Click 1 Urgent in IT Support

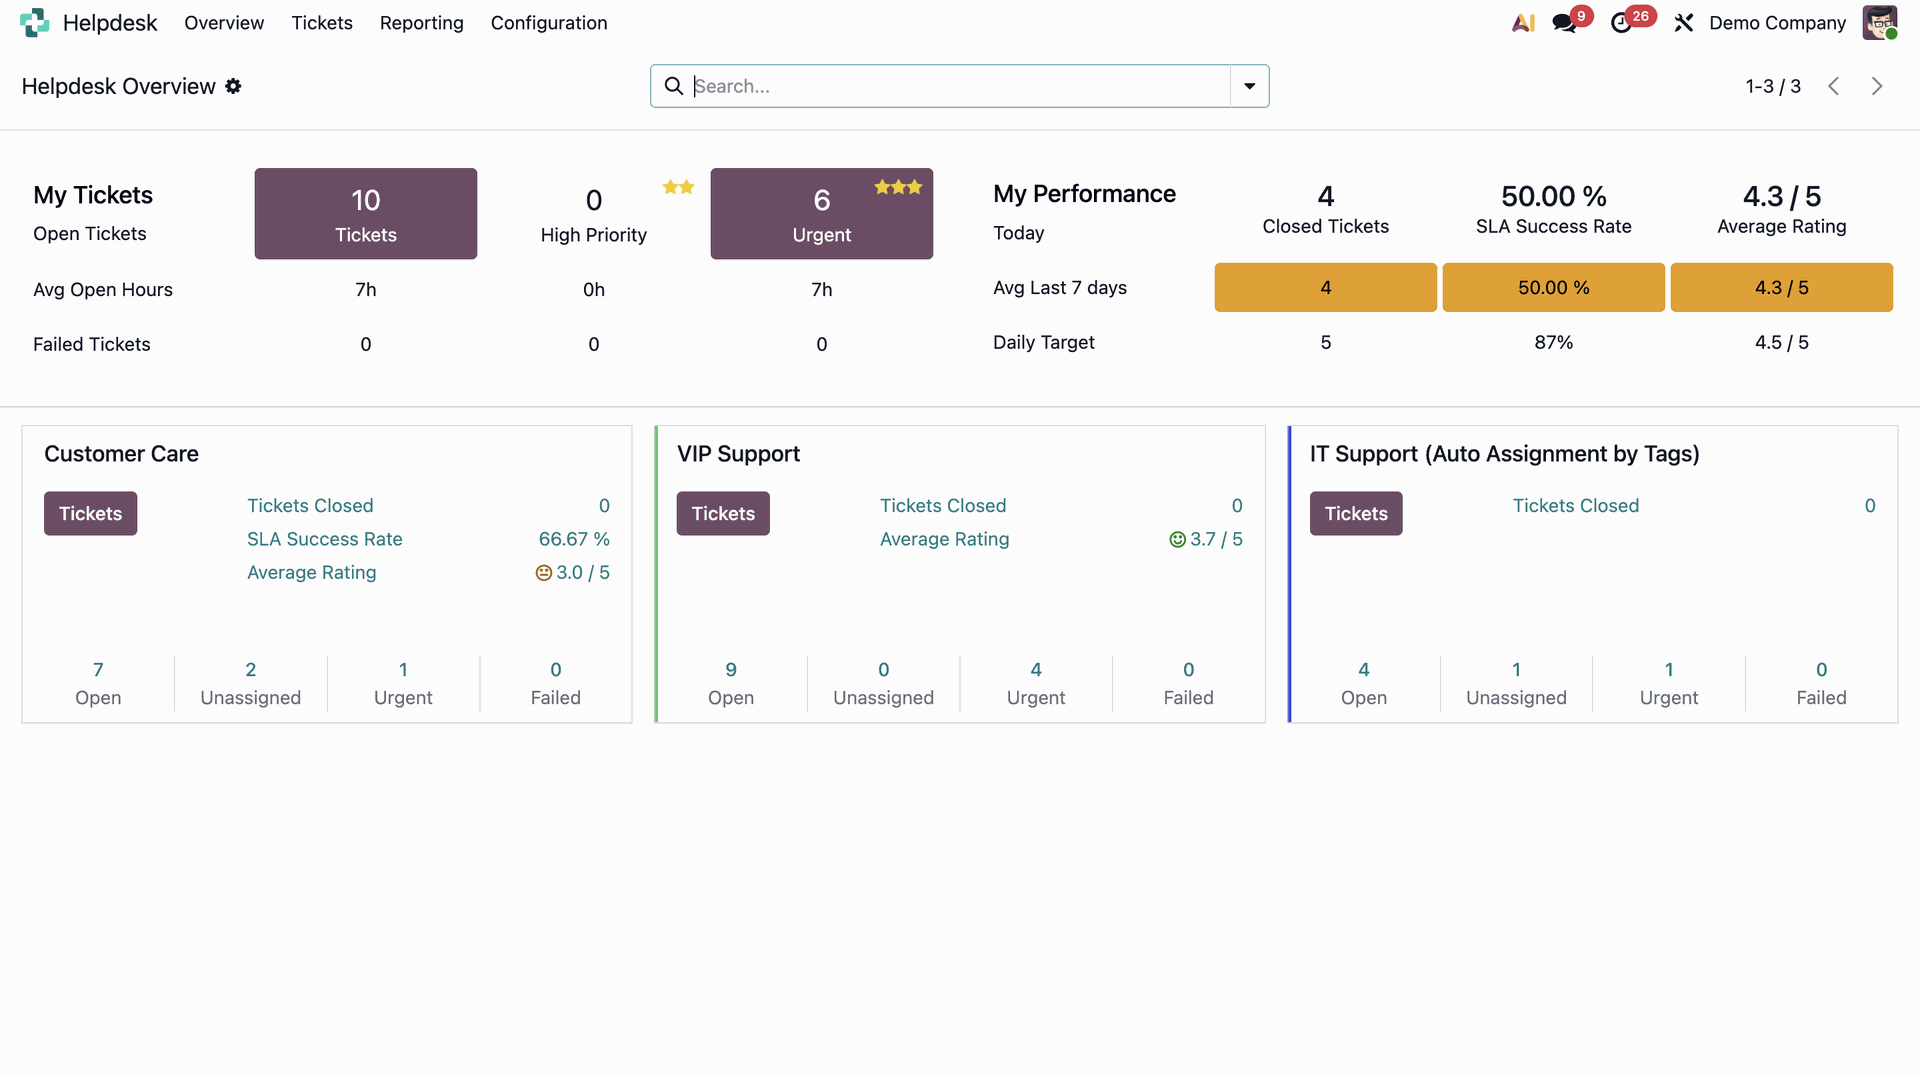click(x=1669, y=684)
